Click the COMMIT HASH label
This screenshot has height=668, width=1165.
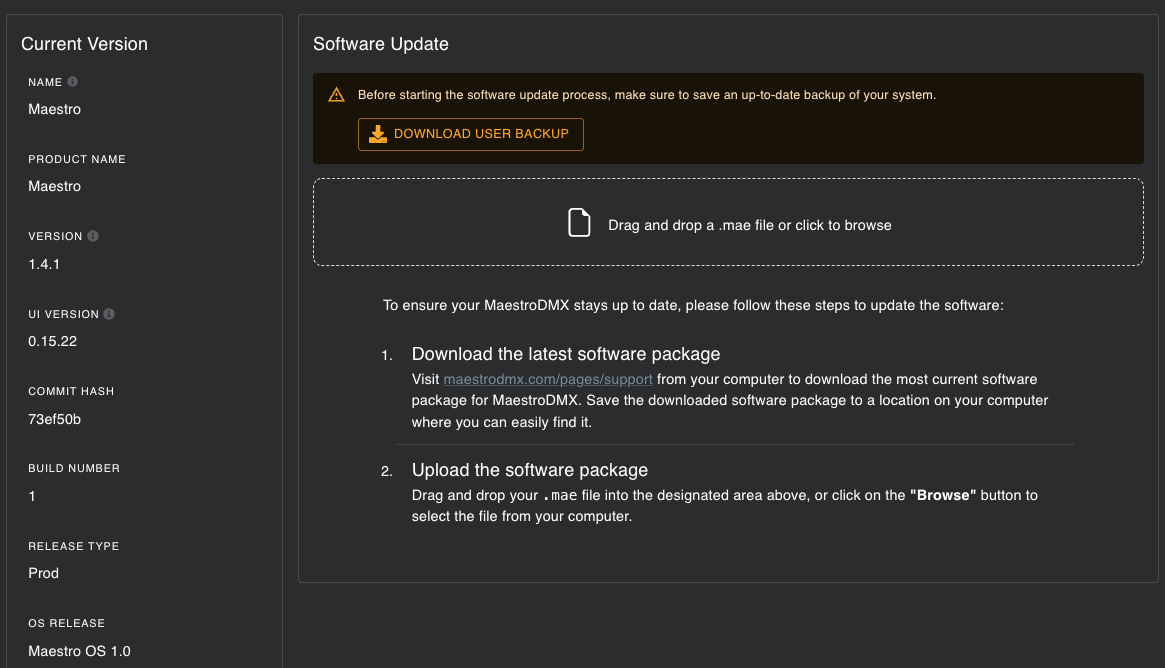coord(71,391)
